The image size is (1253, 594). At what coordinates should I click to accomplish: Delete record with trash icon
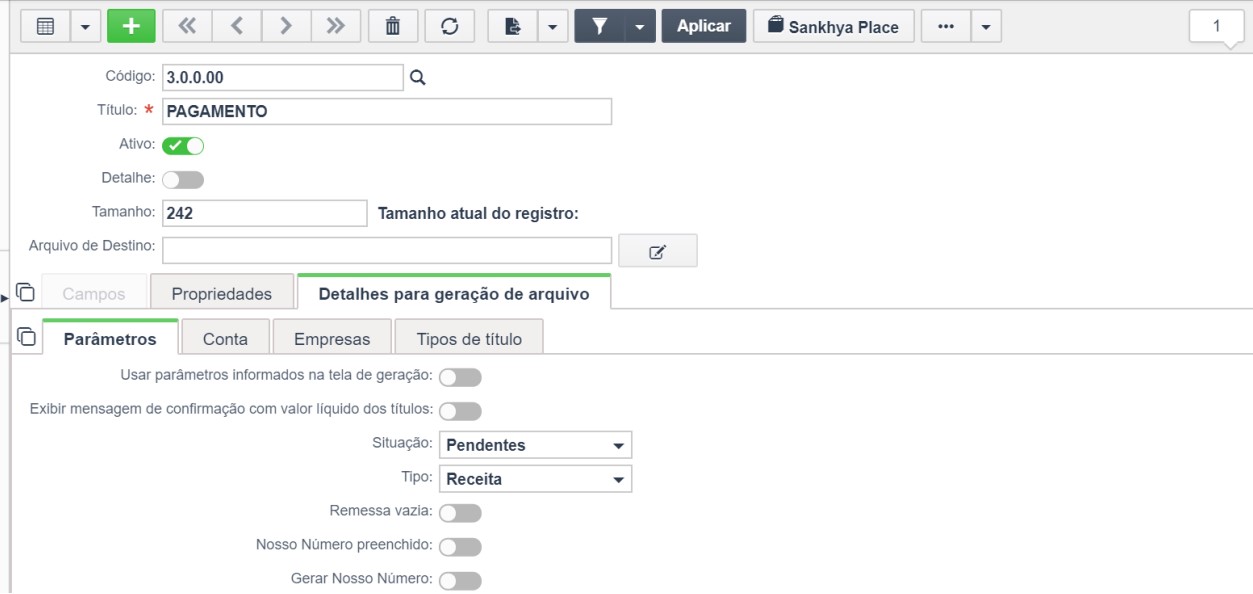(393, 26)
